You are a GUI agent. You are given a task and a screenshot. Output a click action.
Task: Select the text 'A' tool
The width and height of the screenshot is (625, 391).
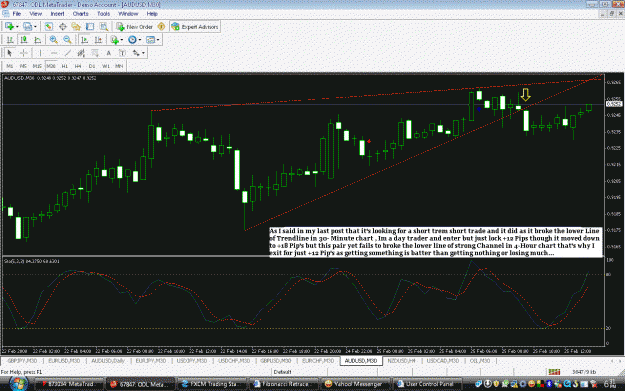point(108,53)
